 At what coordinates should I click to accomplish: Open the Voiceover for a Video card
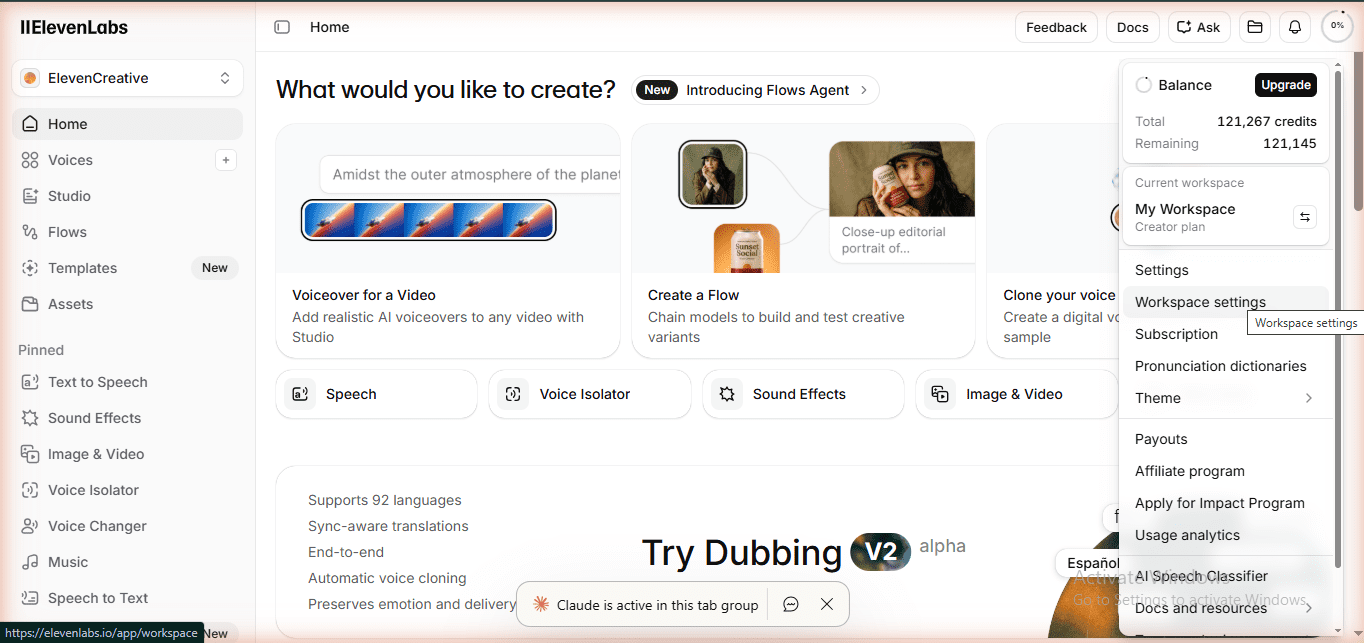tap(448, 241)
